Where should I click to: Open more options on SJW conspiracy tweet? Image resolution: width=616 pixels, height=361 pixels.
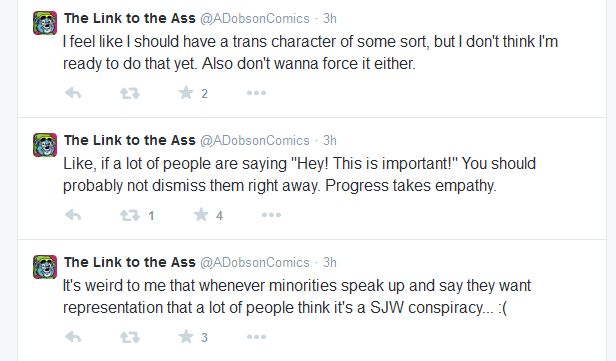pos(257,337)
